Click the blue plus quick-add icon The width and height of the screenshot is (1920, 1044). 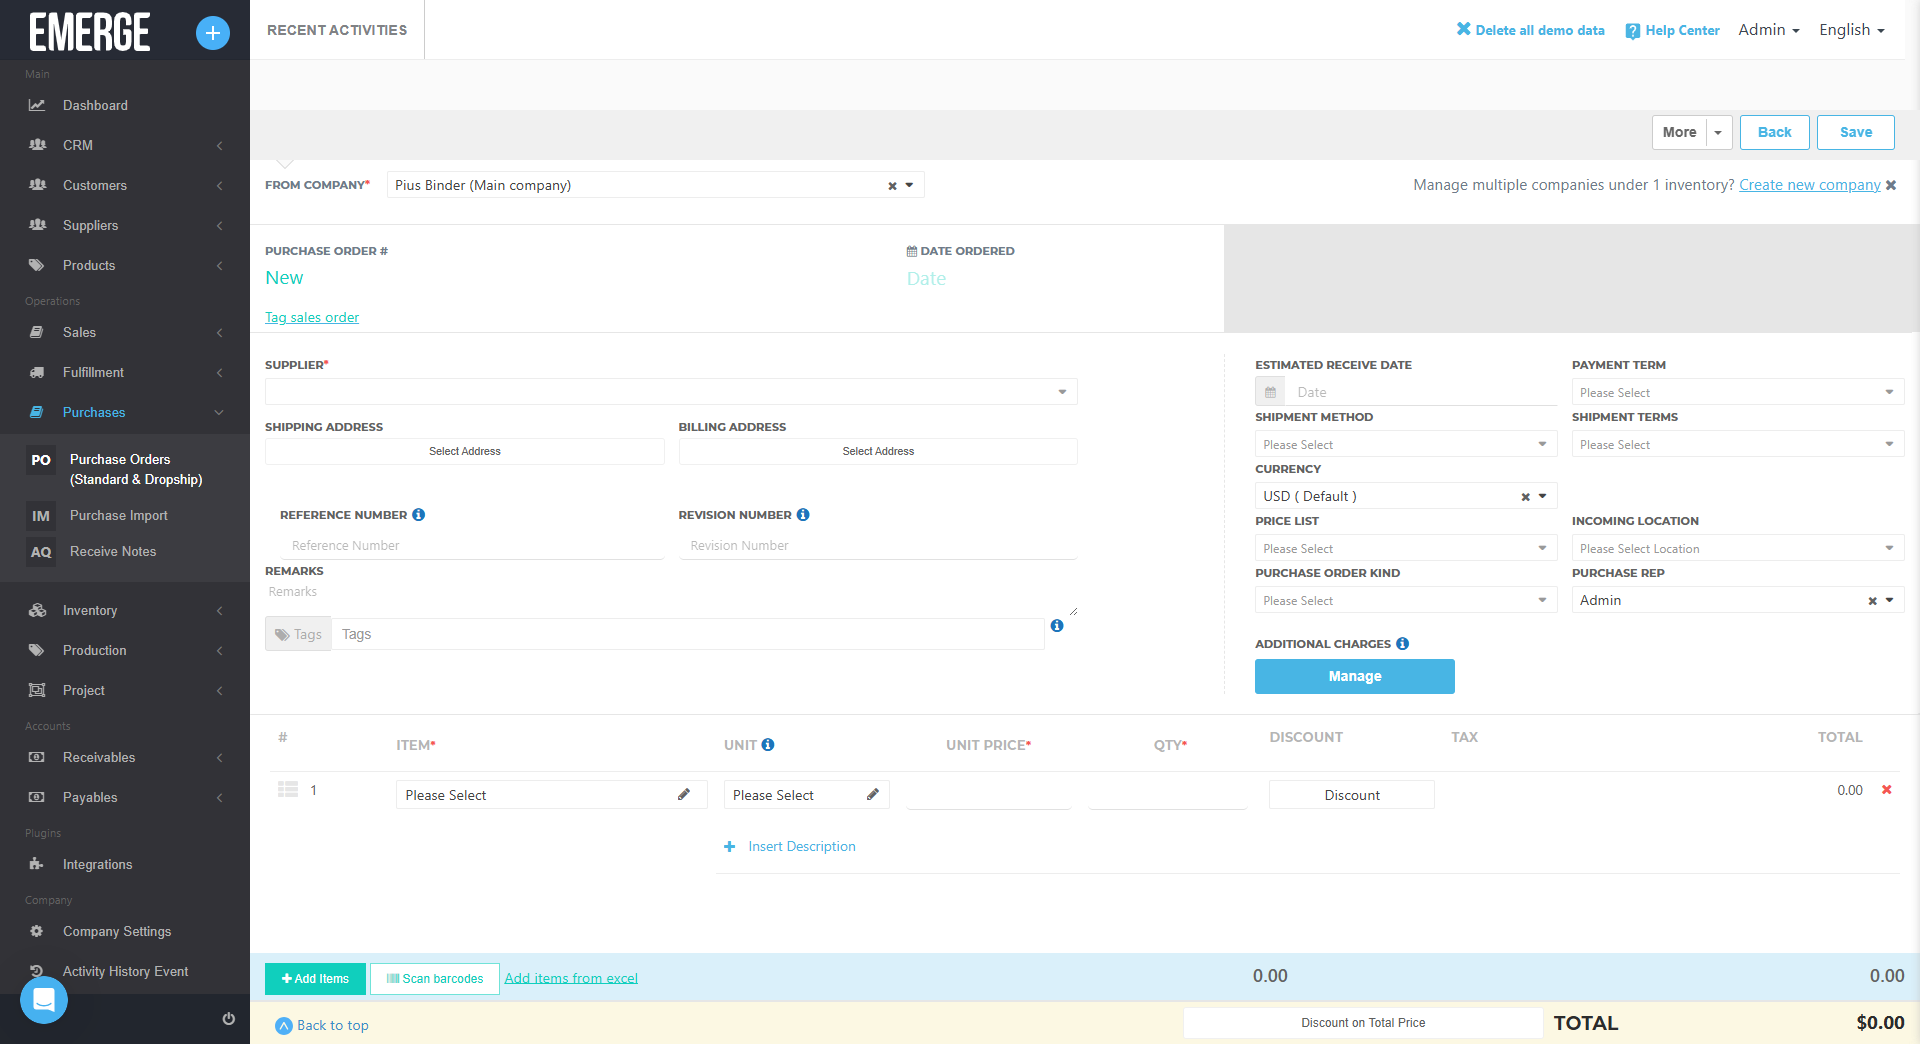pos(212,33)
